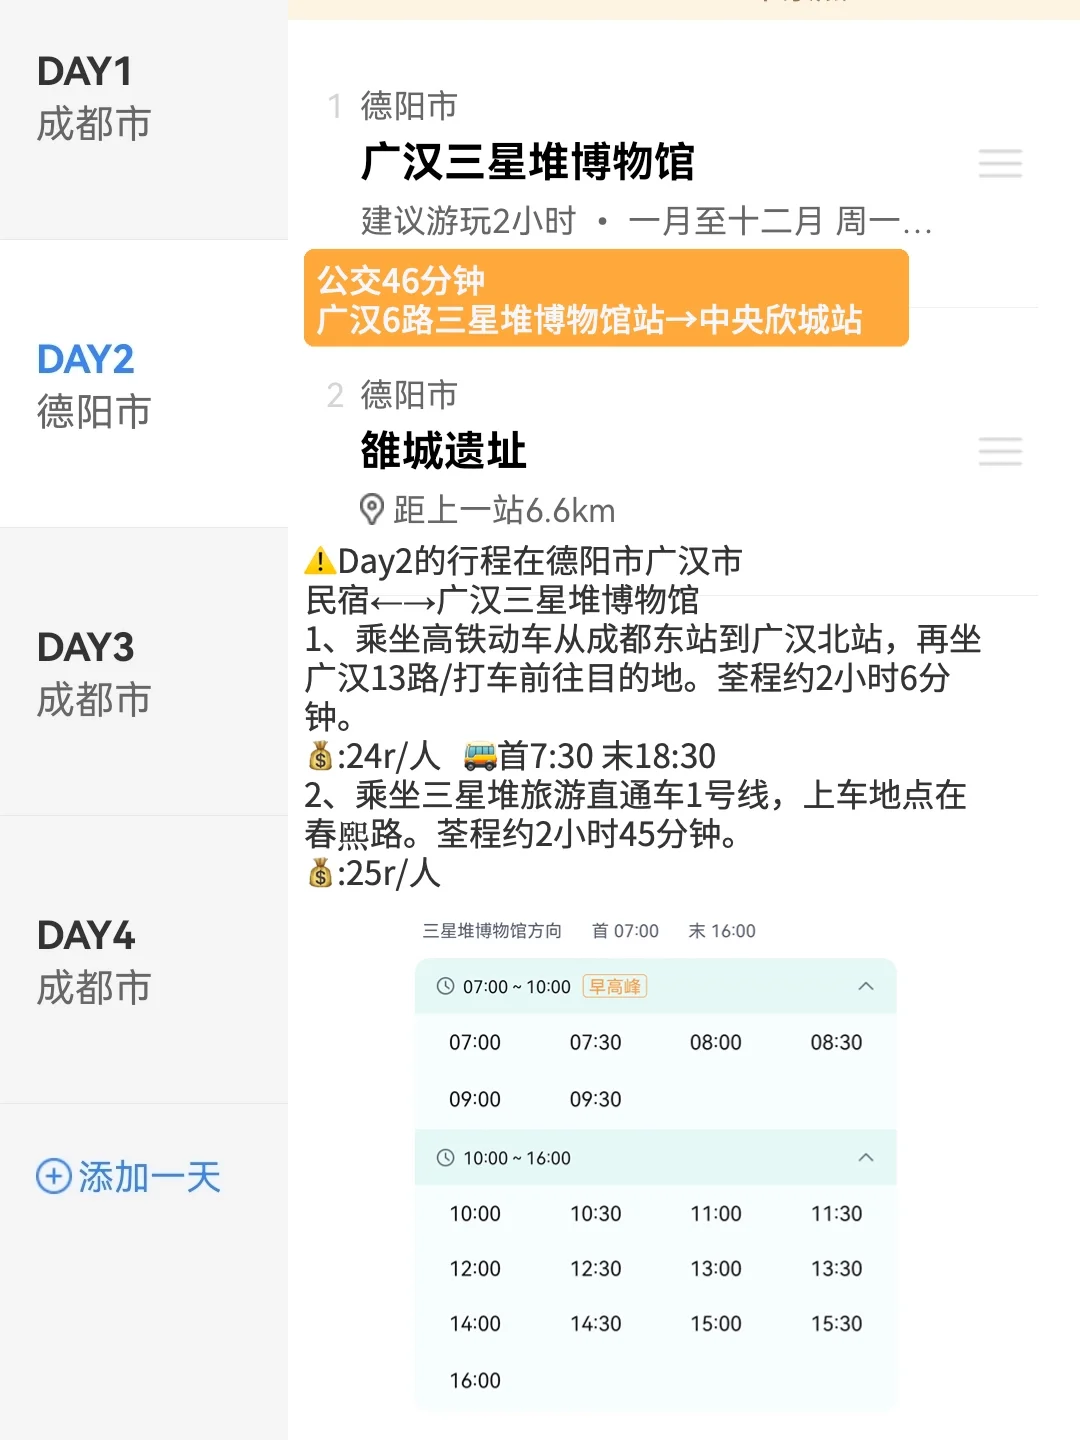Image resolution: width=1080 pixels, height=1440 pixels.
Task: Tap 添加一天 to add a day
Action: click(128, 1177)
